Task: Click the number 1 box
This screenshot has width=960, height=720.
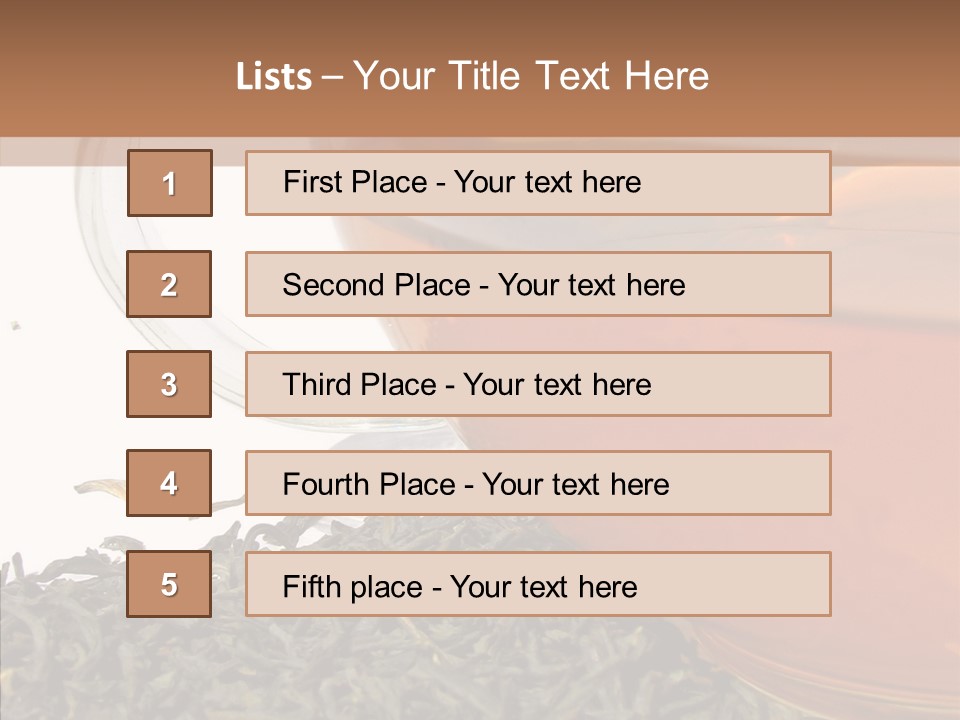Action: [169, 183]
